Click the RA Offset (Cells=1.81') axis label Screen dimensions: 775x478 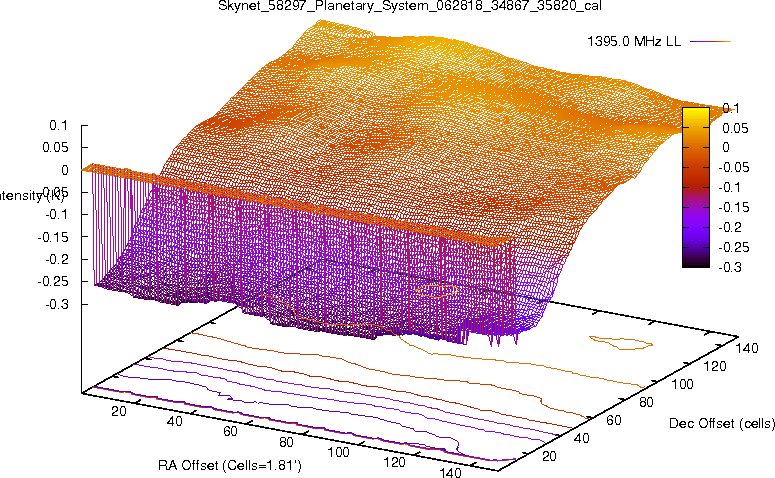point(230,465)
